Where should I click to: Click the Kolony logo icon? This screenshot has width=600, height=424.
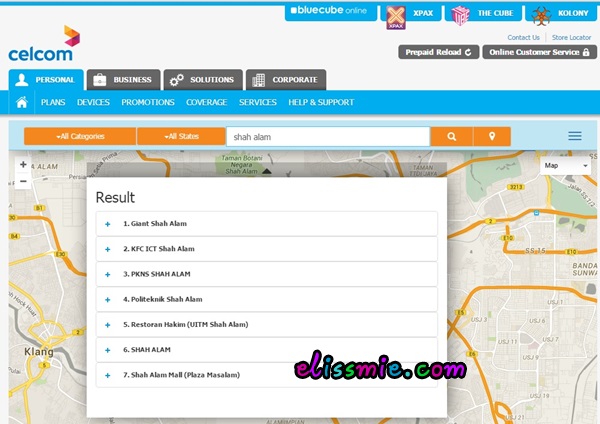(541, 16)
